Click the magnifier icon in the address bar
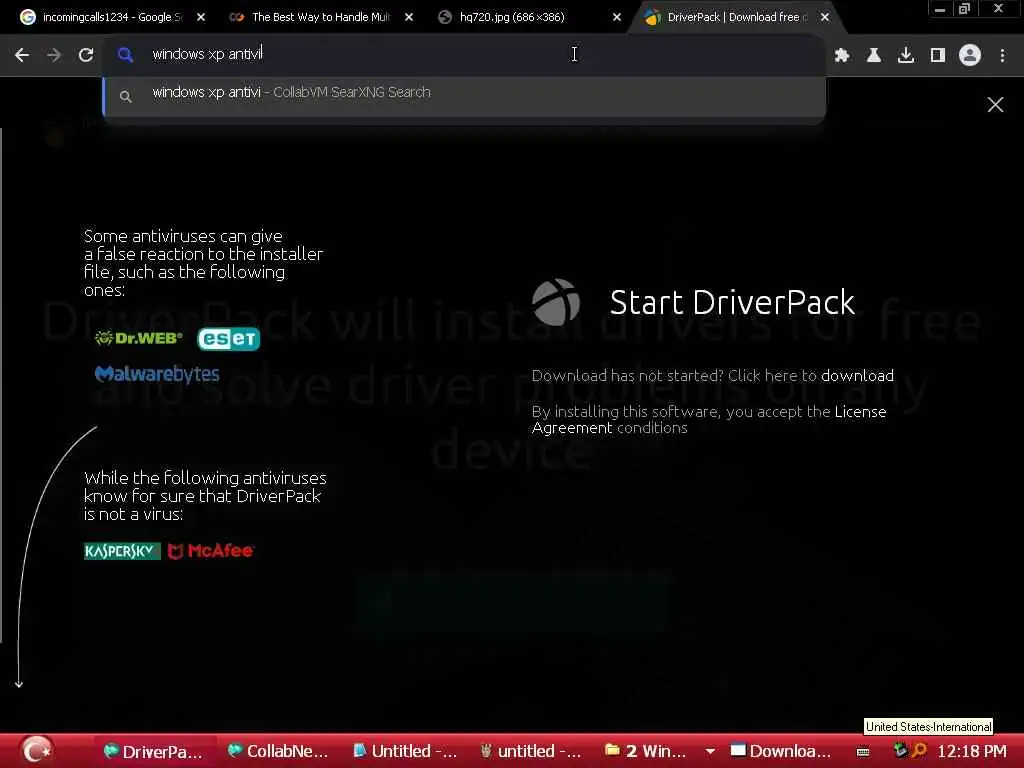The image size is (1024, 768). [125, 55]
